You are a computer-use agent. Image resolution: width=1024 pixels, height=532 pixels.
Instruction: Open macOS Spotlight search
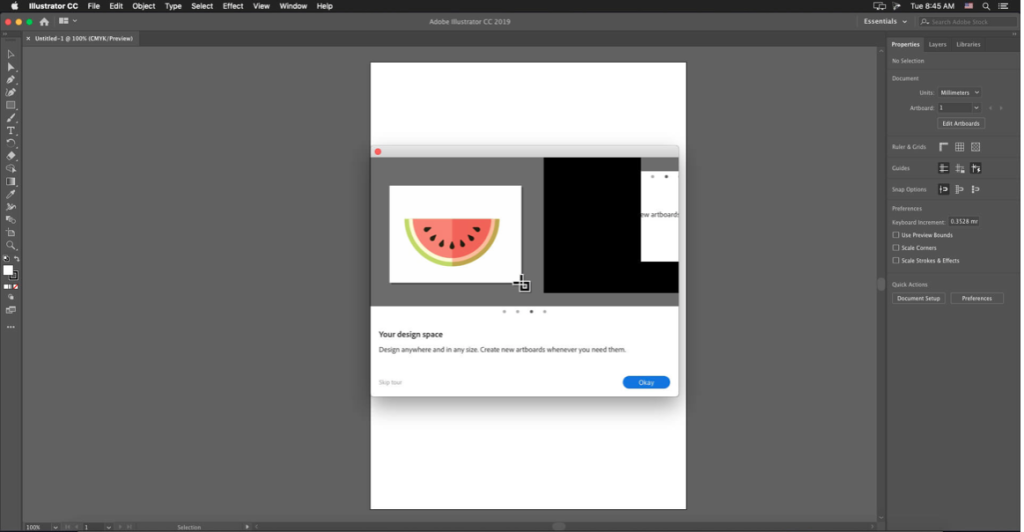click(x=985, y=6)
